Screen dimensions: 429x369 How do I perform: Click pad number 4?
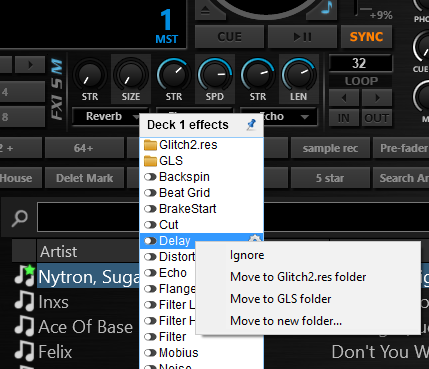click(x=22, y=92)
